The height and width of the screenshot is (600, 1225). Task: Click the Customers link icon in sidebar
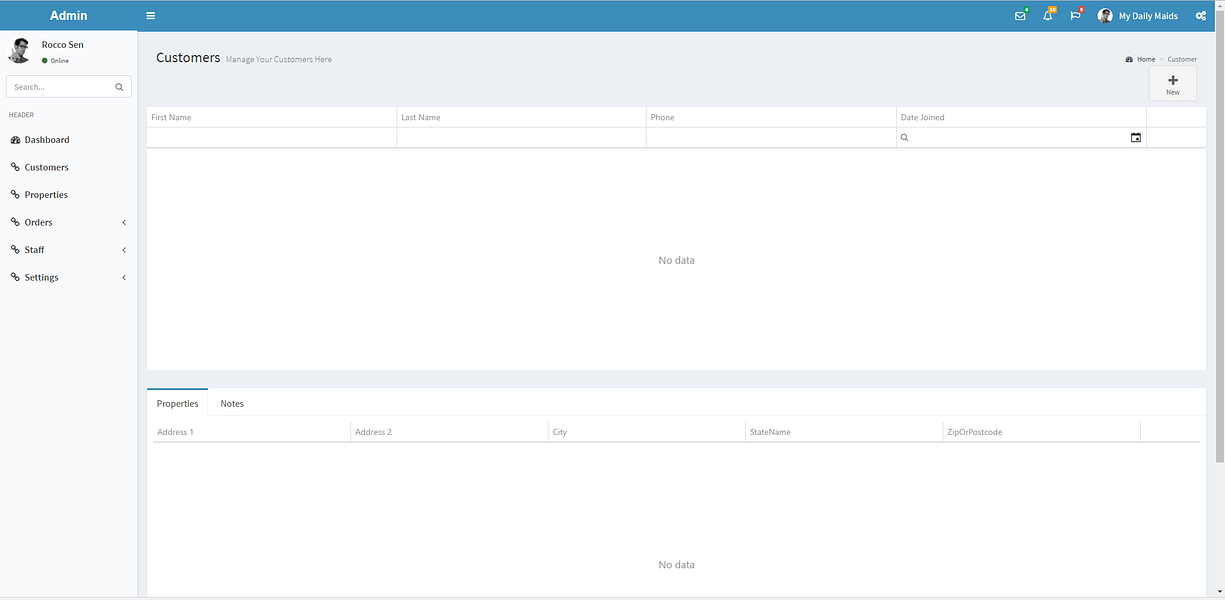coord(15,167)
